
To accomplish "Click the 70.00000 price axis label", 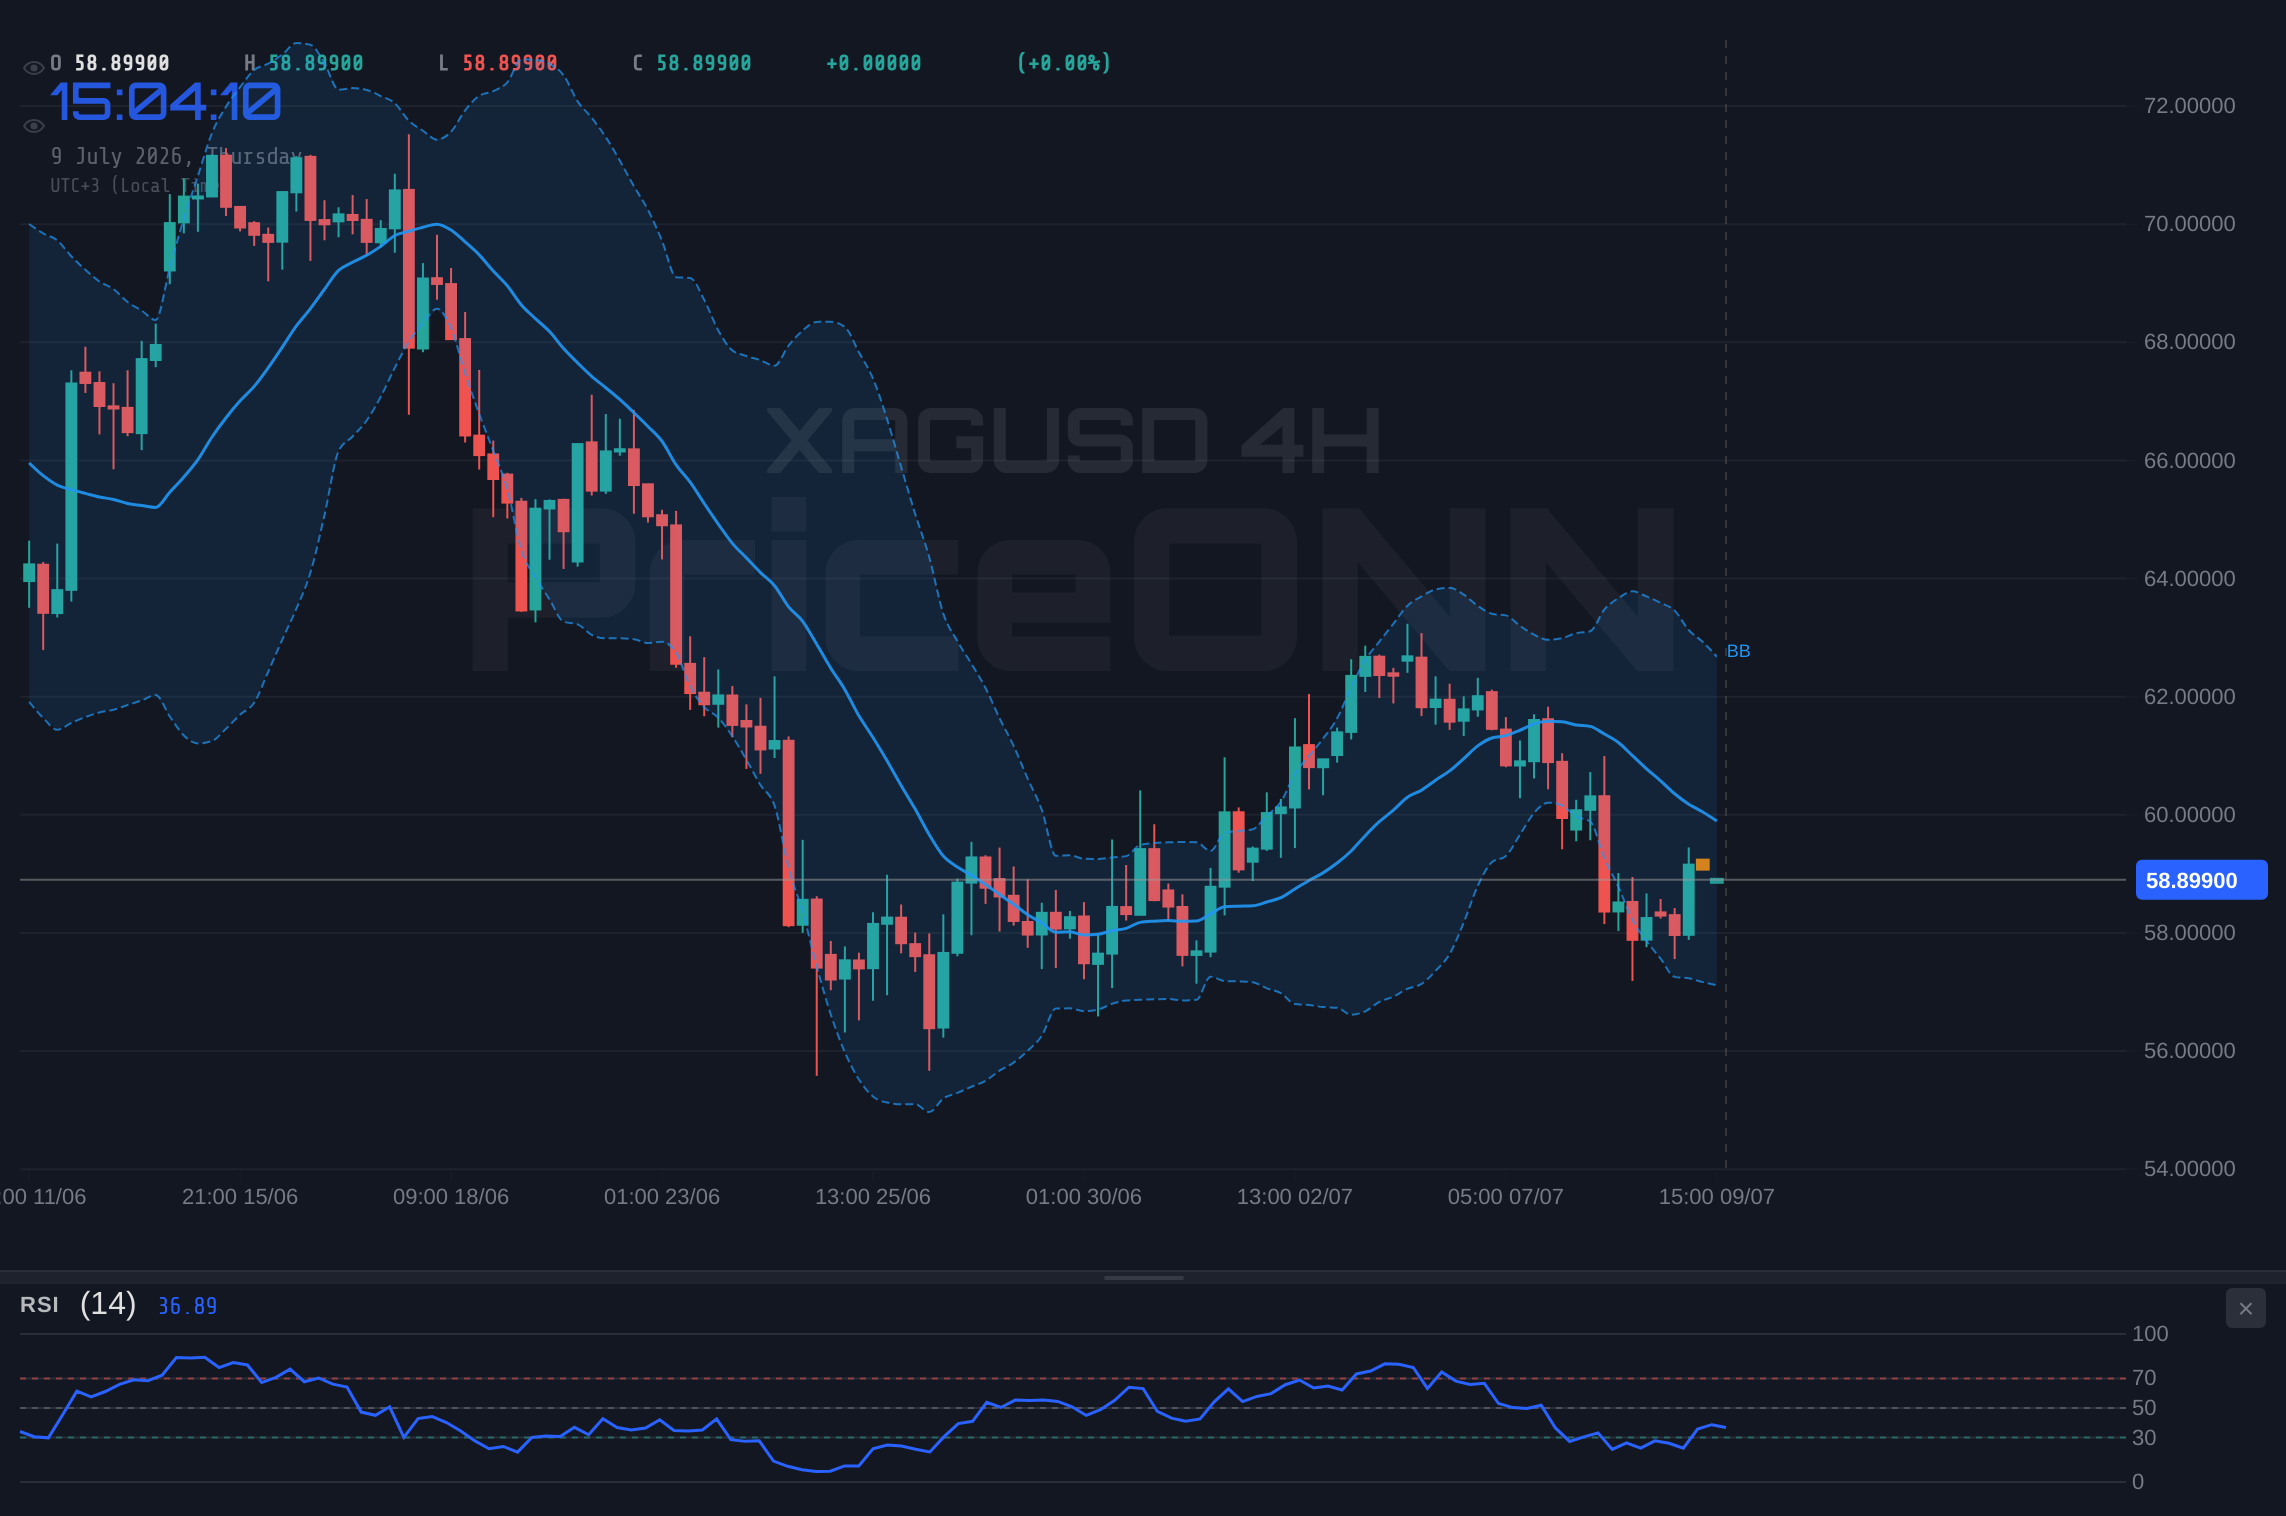I will pyautogui.click(x=2189, y=224).
